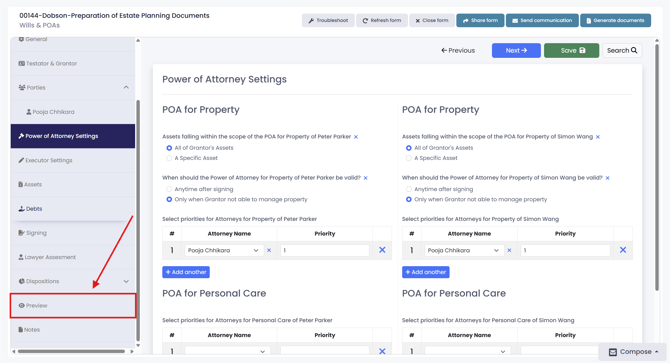Viewport: 670px width, 363px height.
Task: Open Testator & Grantor section
Action: pyautogui.click(x=73, y=63)
